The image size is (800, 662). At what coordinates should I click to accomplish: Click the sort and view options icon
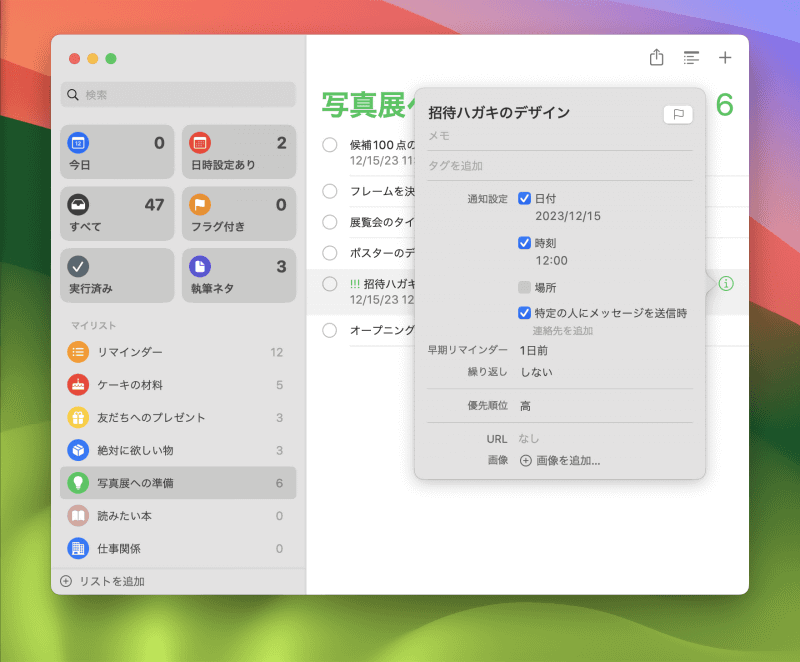click(691, 58)
